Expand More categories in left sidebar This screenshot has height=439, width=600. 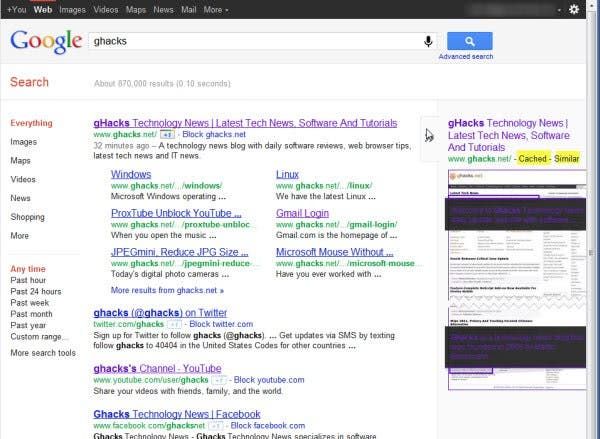(20, 236)
